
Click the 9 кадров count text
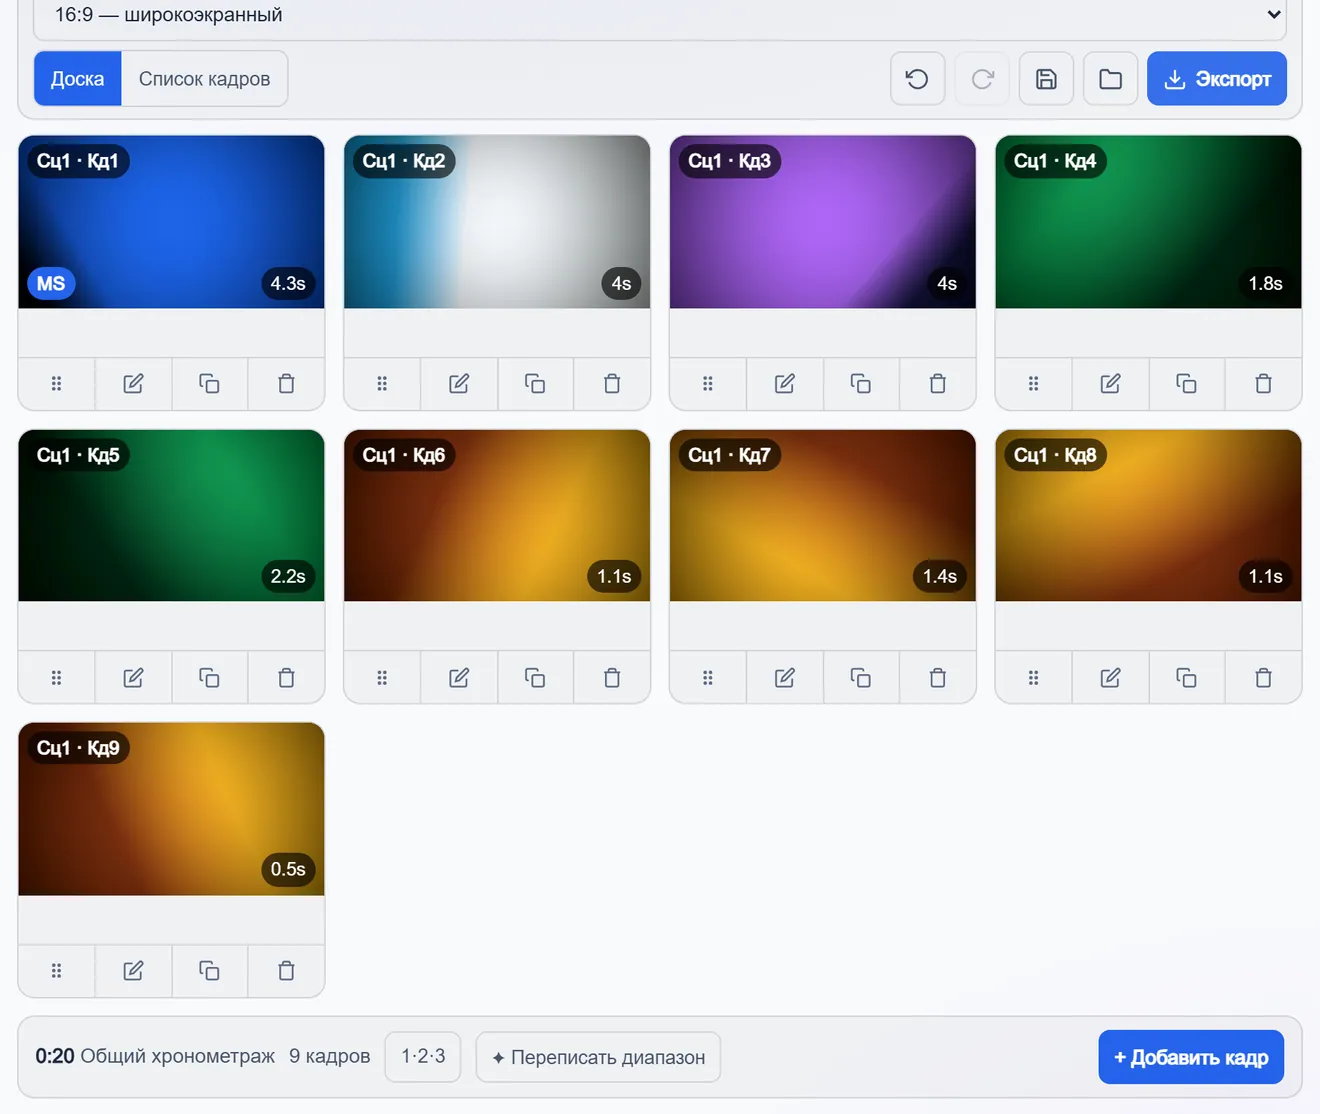point(330,1057)
